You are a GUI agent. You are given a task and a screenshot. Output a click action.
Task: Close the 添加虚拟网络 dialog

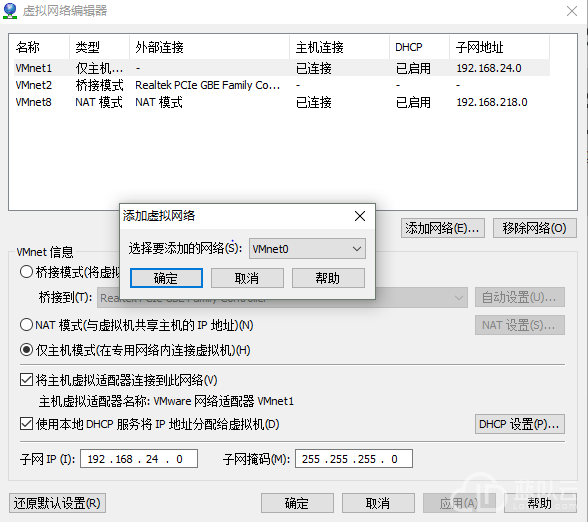[360, 216]
